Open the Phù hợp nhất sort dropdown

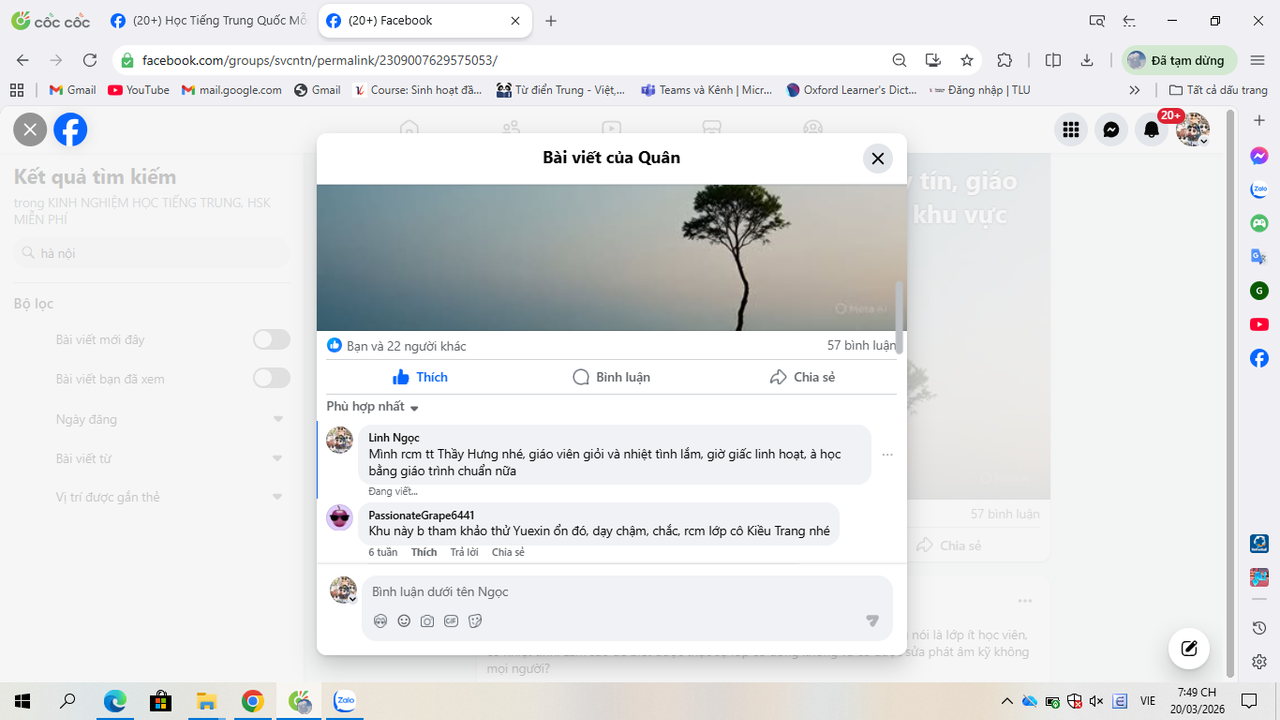372,407
